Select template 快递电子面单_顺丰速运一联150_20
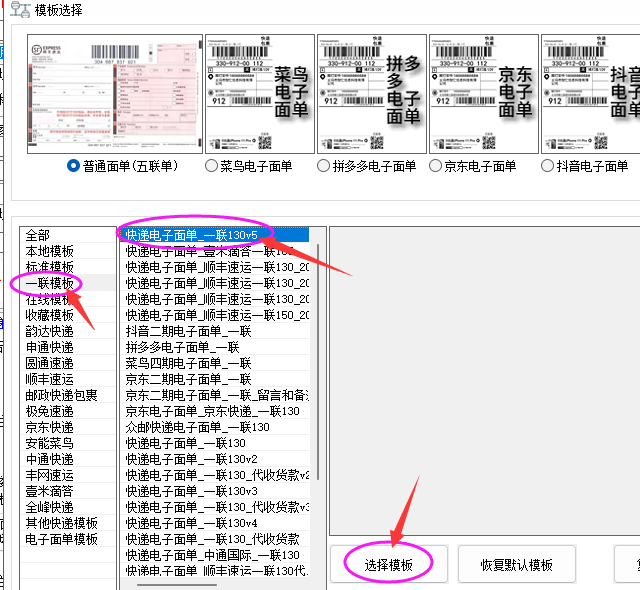The width and height of the screenshot is (640, 590). (x=215, y=315)
